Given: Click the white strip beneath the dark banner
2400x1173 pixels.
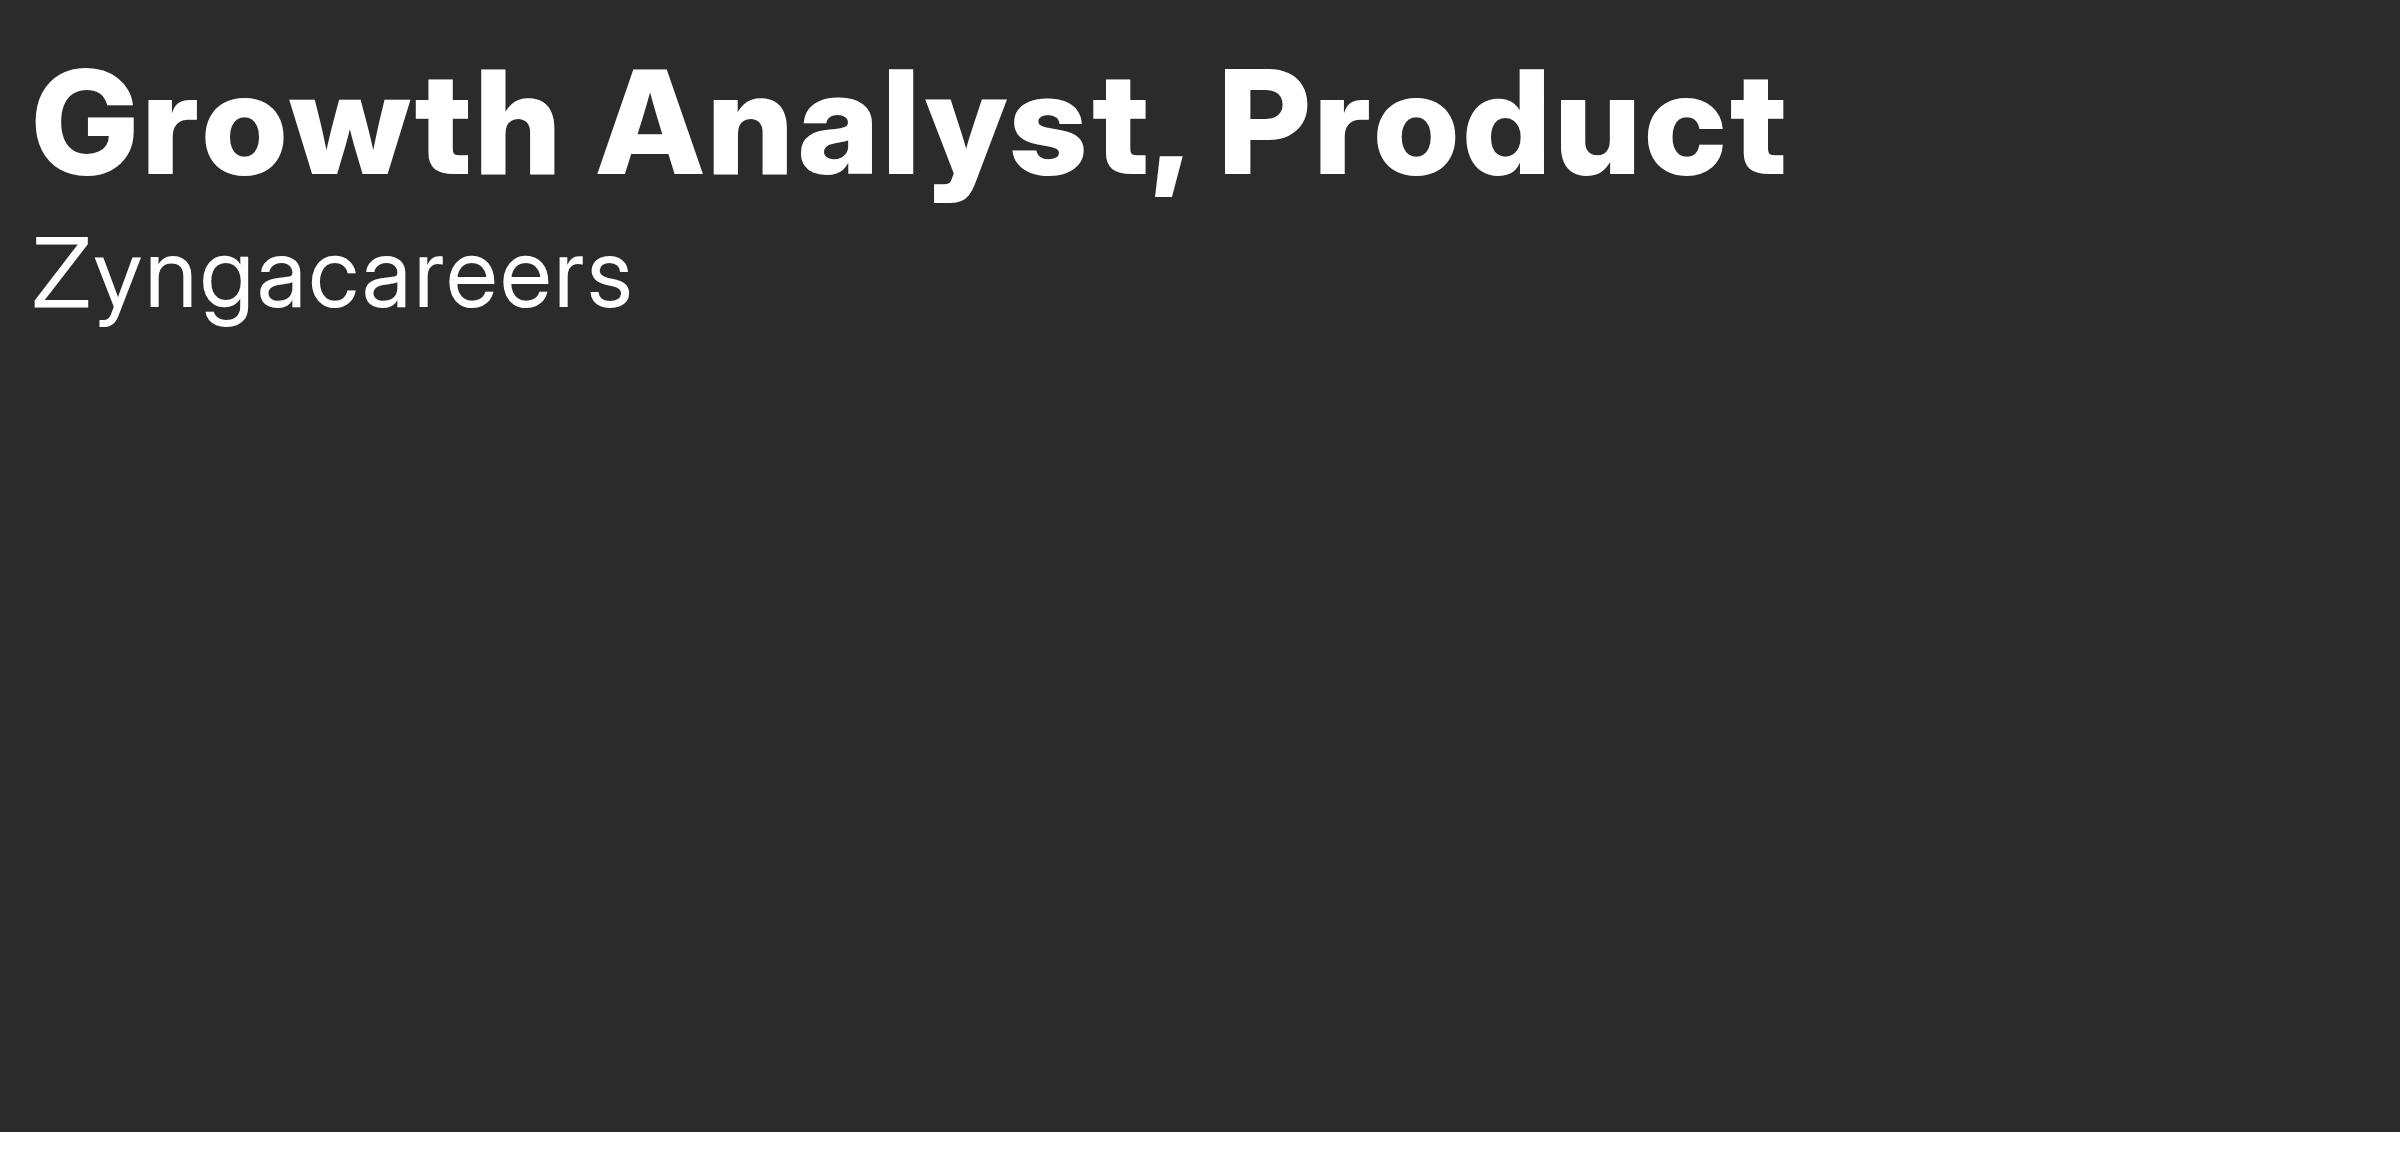Looking at the screenshot, I should (1200, 1152).
